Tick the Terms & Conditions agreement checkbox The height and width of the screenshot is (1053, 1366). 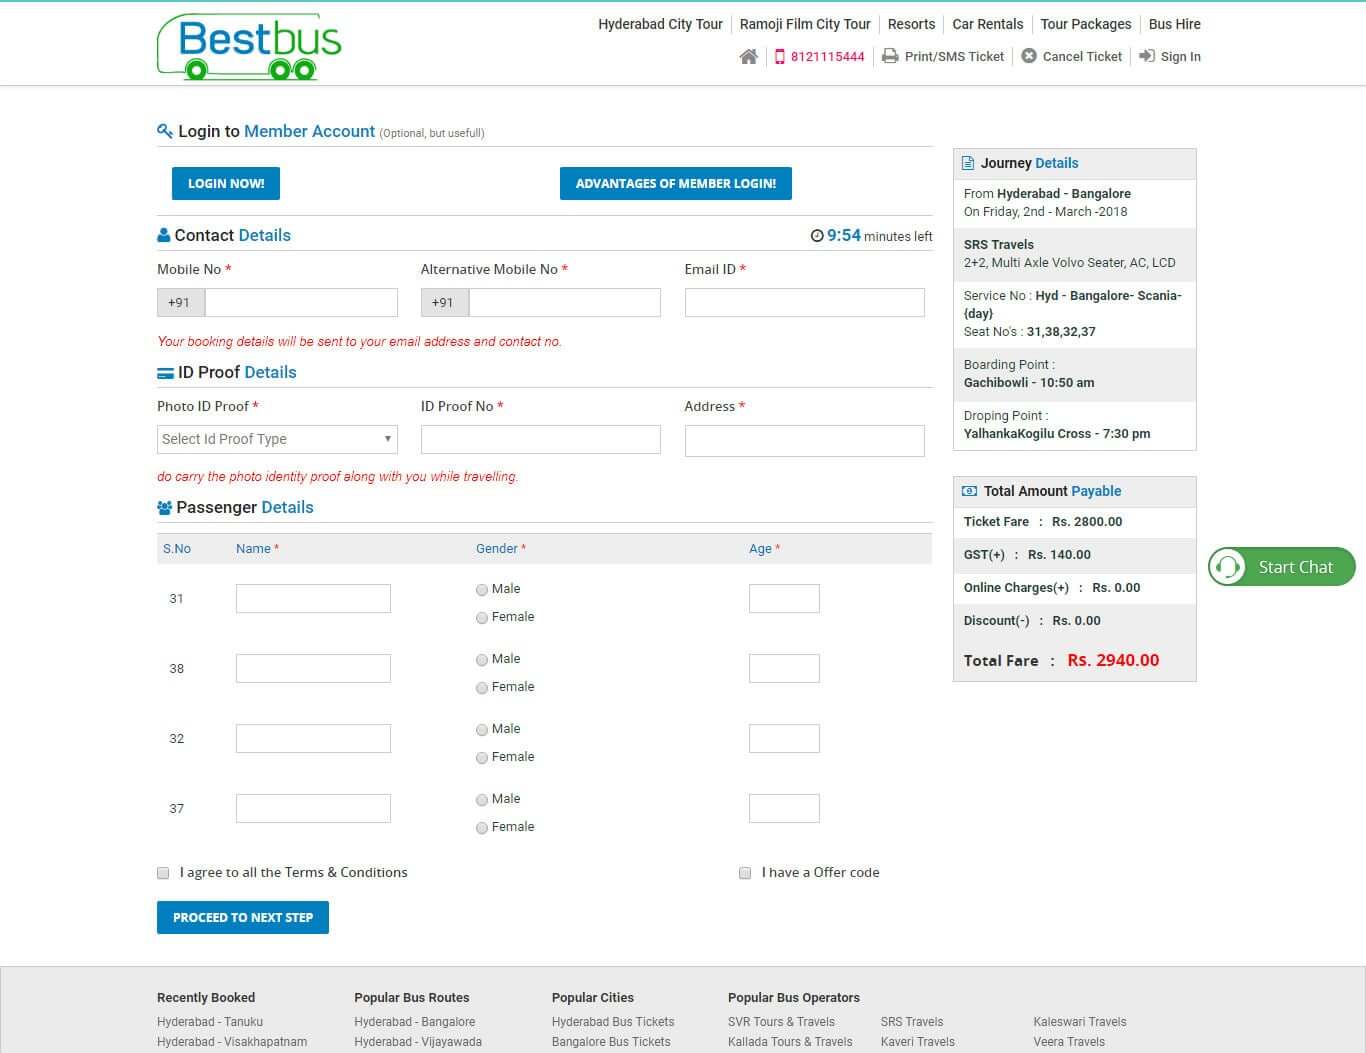[163, 873]
